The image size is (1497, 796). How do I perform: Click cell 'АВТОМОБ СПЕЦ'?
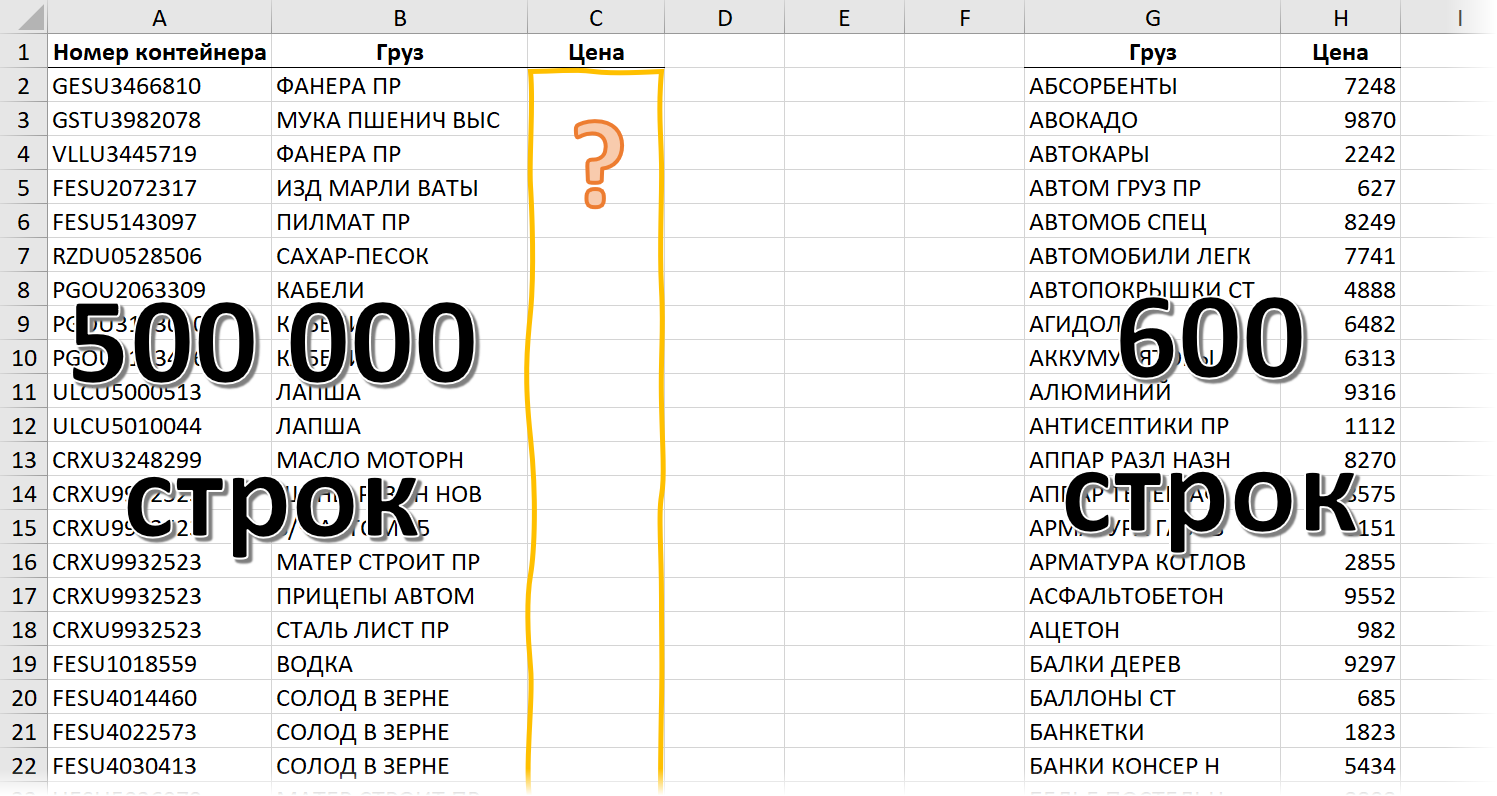click(x=1152, y=222)
